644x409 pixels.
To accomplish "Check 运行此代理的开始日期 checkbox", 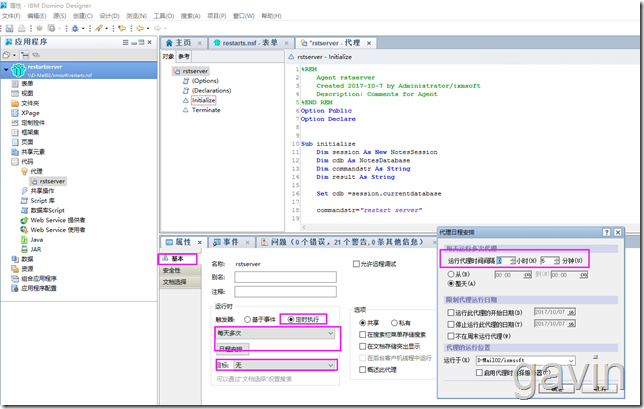I will (451, 312).
